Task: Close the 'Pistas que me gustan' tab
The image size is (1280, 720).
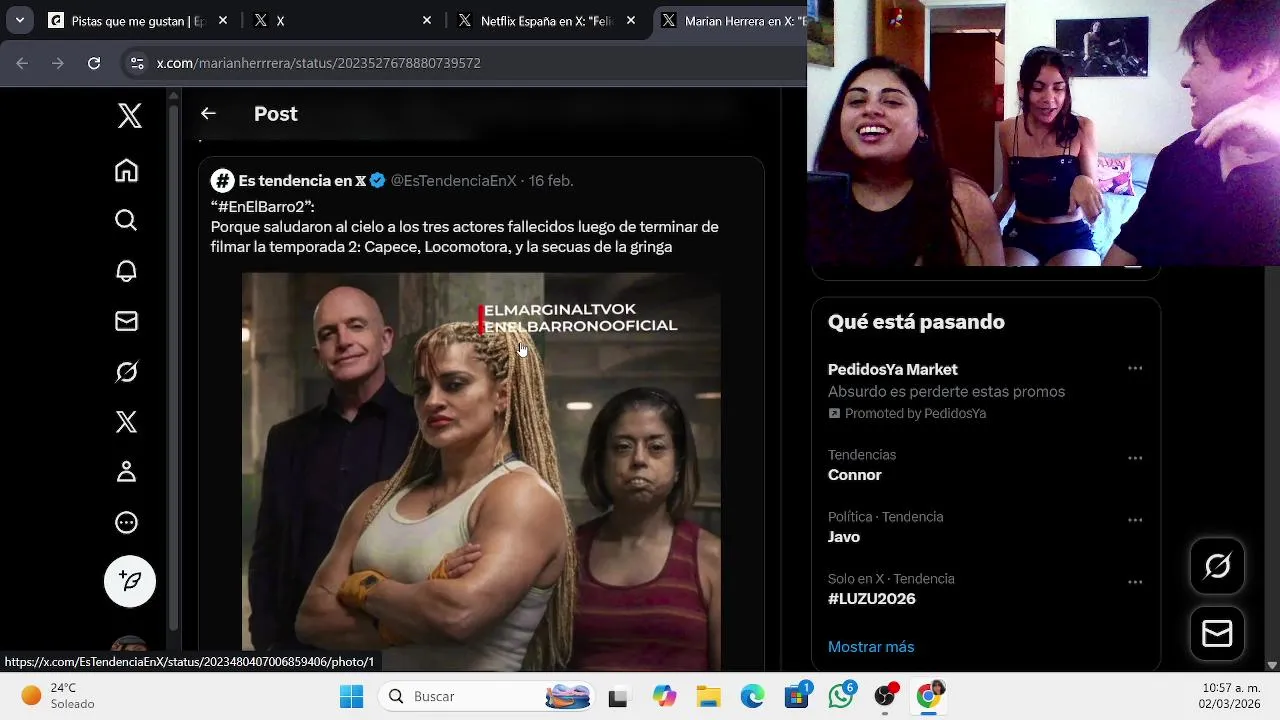Action: [223, 20]
